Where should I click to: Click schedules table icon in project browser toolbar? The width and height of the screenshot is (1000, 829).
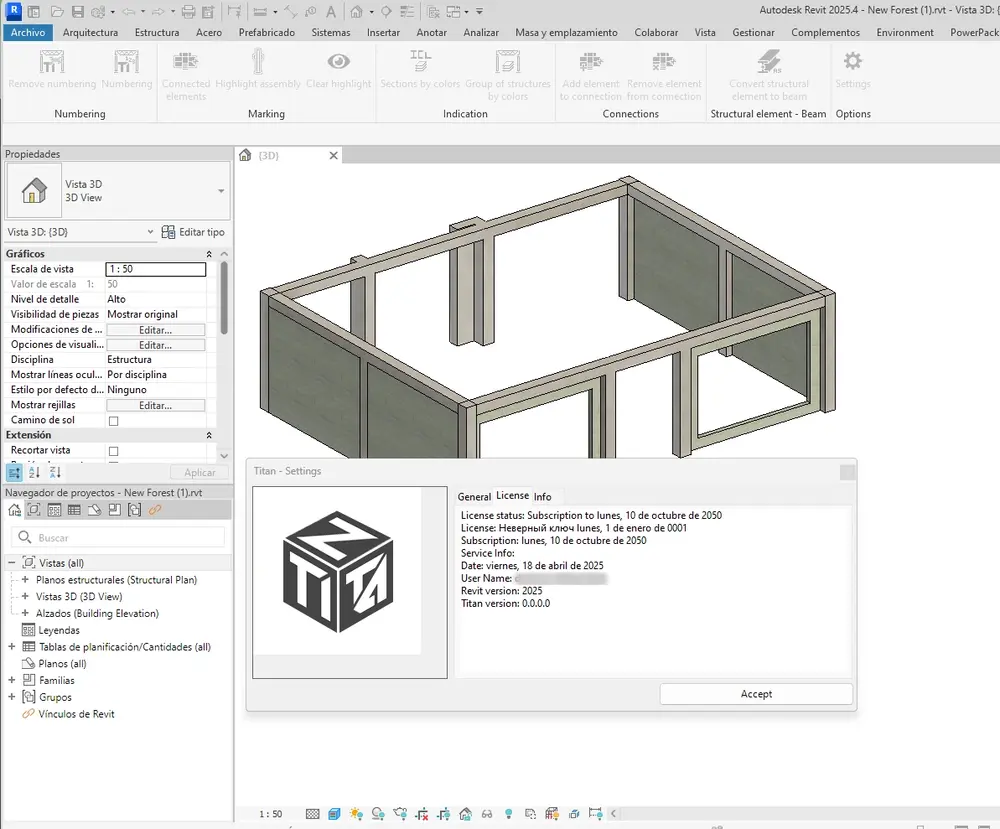(x=74, y=510)
